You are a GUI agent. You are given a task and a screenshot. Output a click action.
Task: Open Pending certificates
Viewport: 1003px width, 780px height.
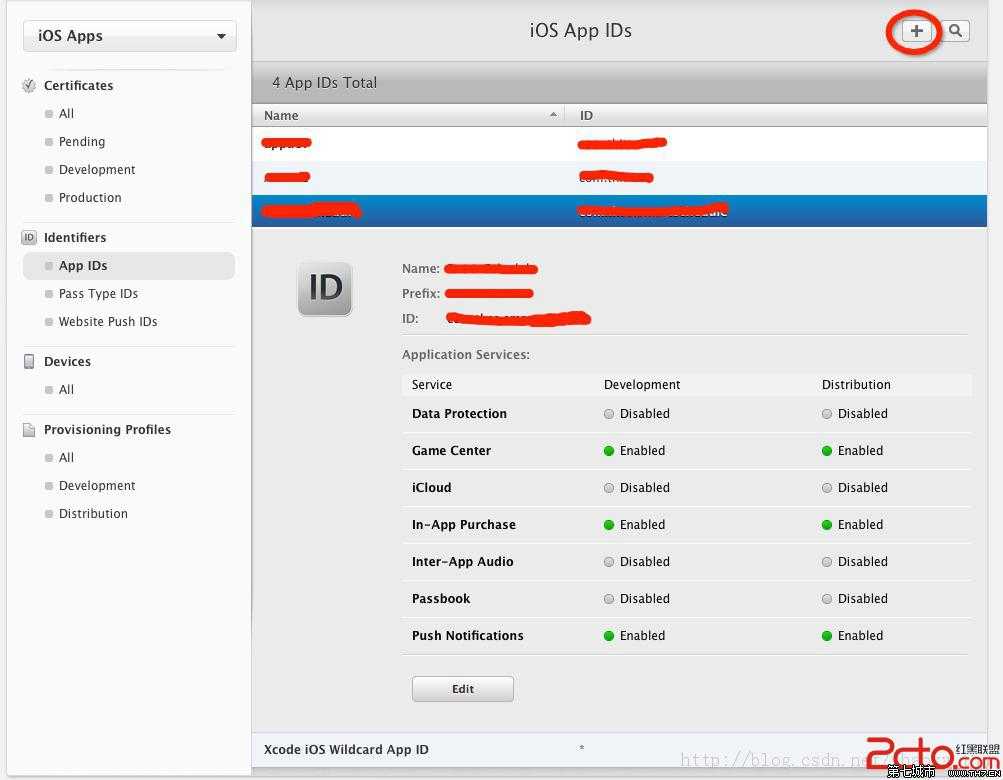pos(81,141)
